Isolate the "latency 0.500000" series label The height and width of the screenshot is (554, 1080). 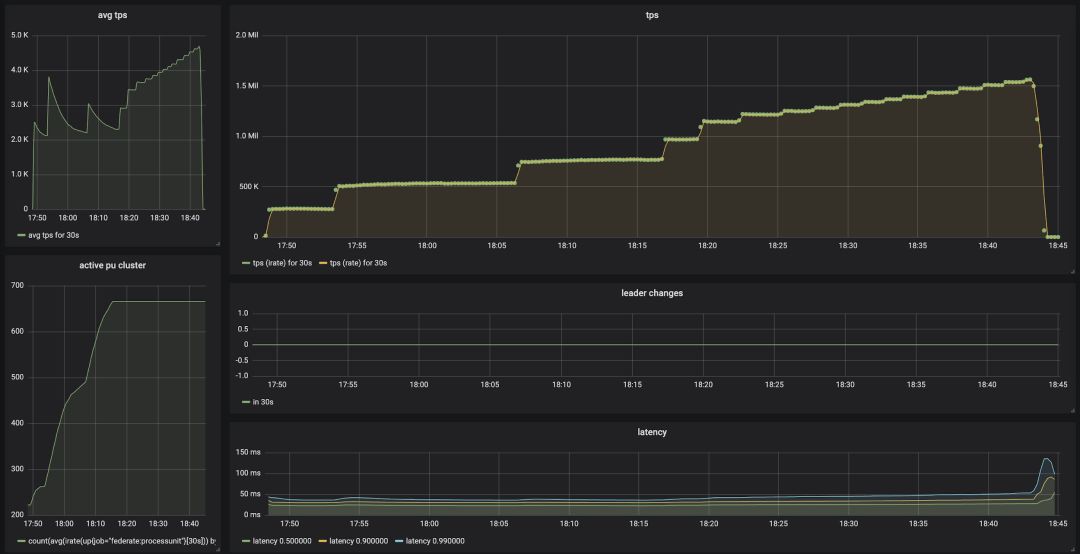[x=283, y=541]
